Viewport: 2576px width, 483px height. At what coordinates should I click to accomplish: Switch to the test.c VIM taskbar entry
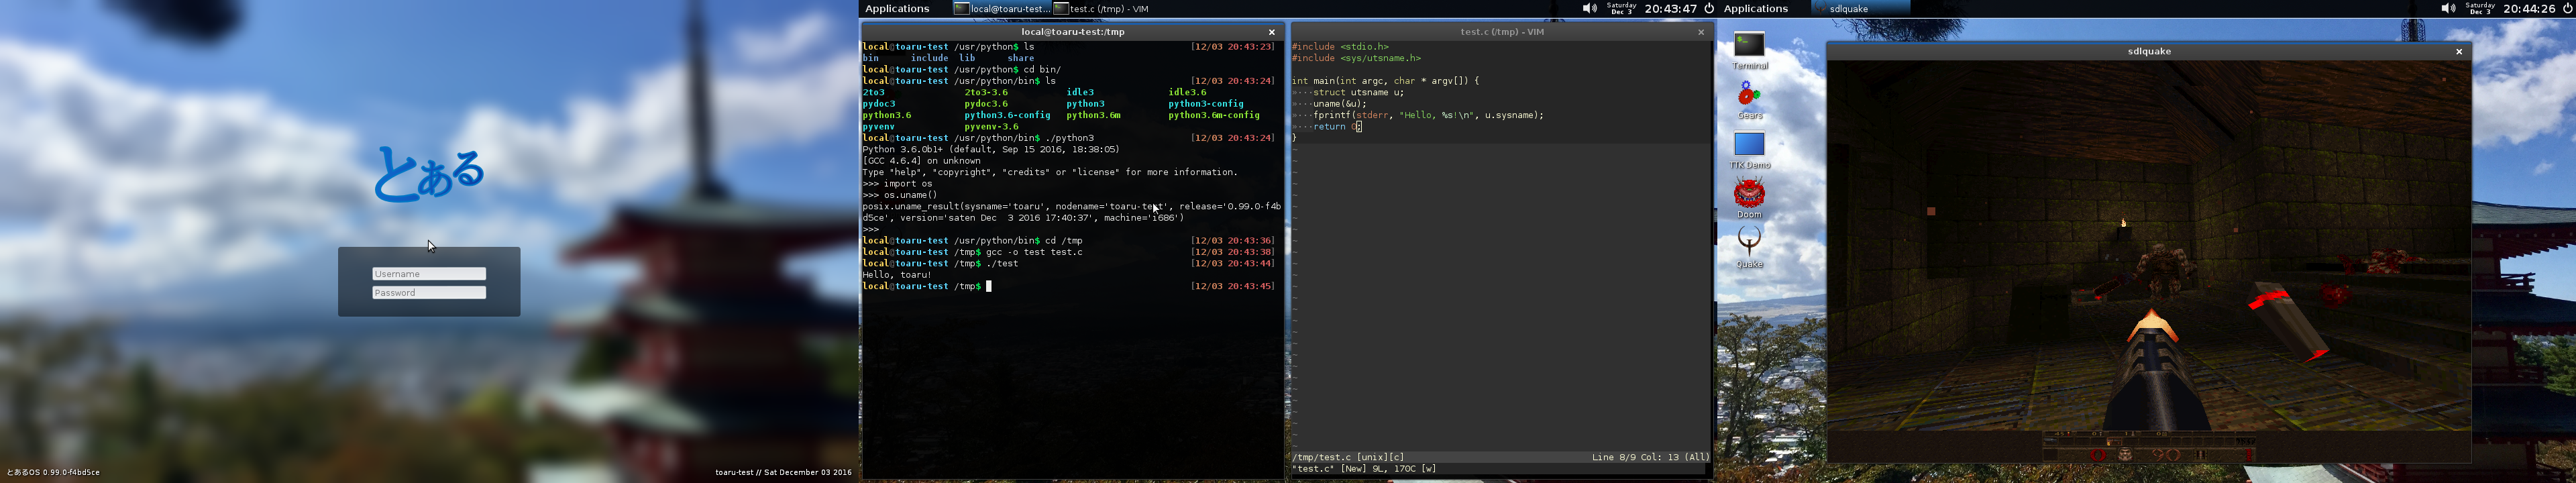[x=1101, y=8]
